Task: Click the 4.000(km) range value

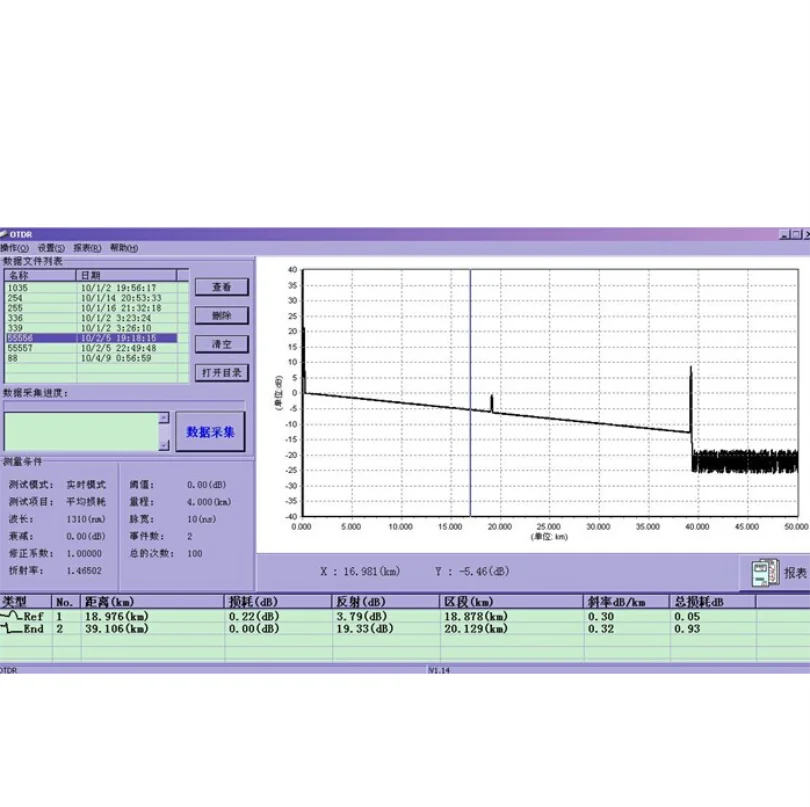Action: tap(209, 502)
